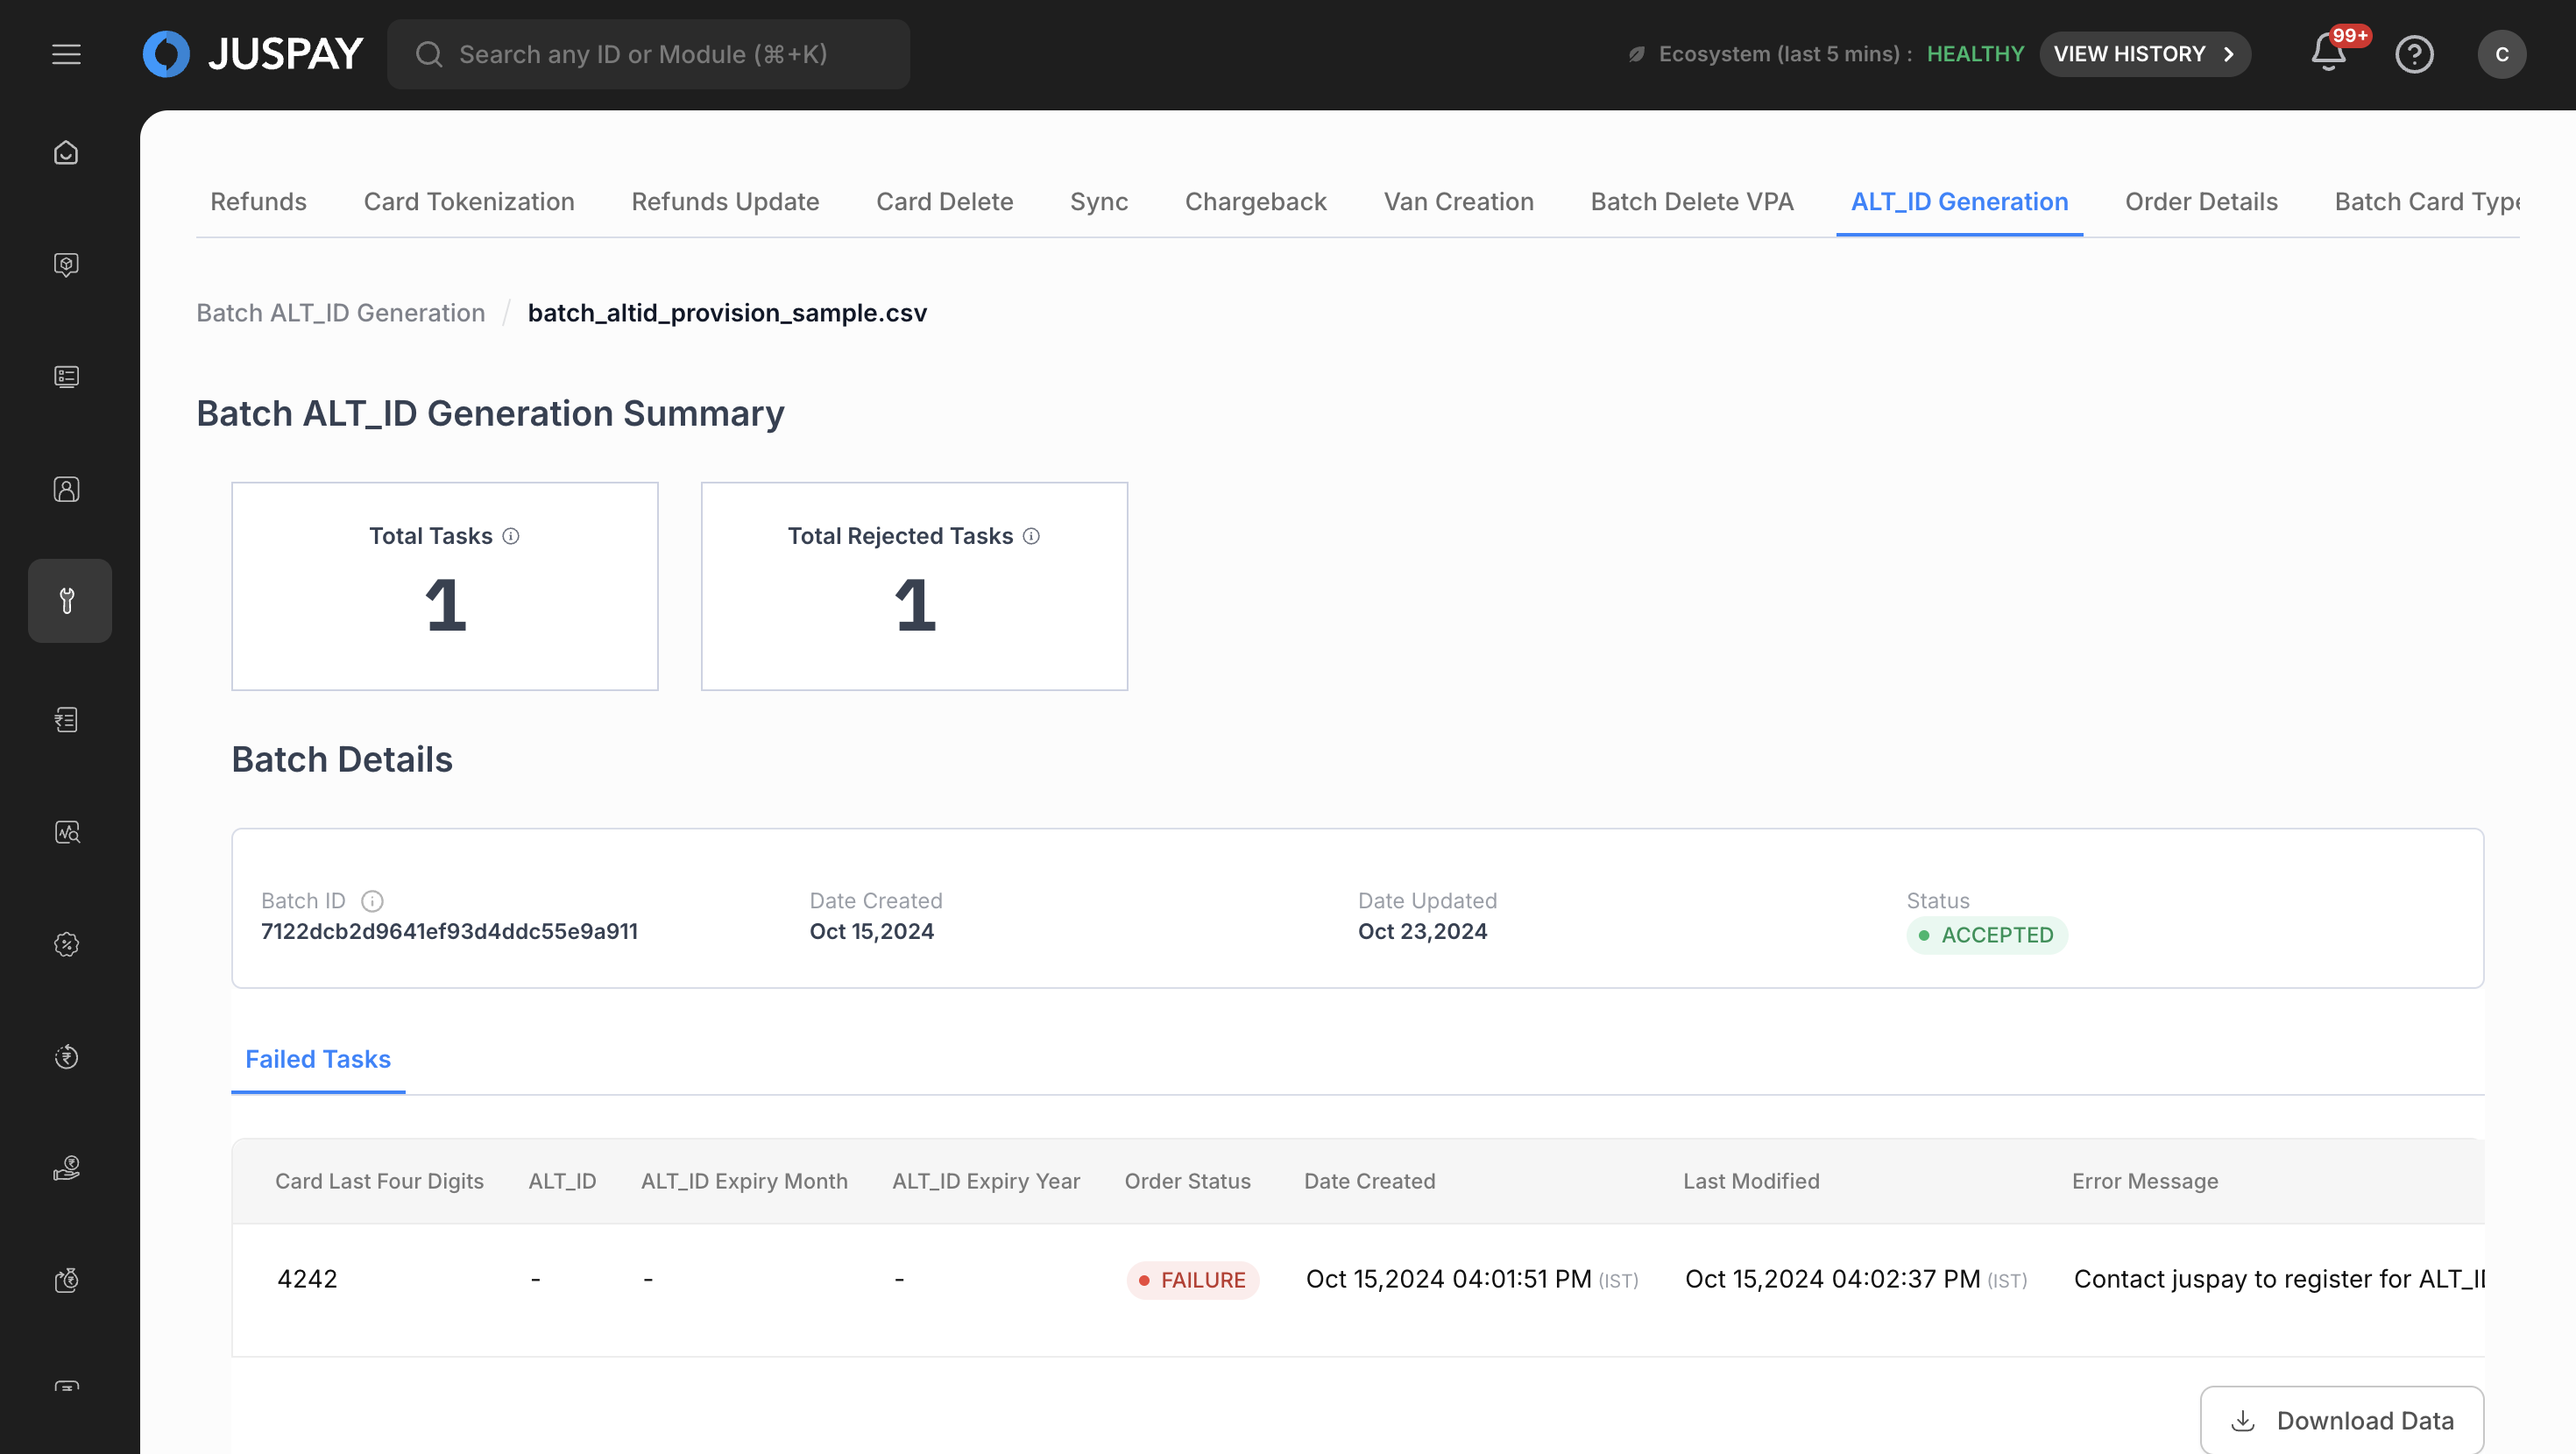
Task: Expand View History ecosystem status
Action: (2144, 54)
